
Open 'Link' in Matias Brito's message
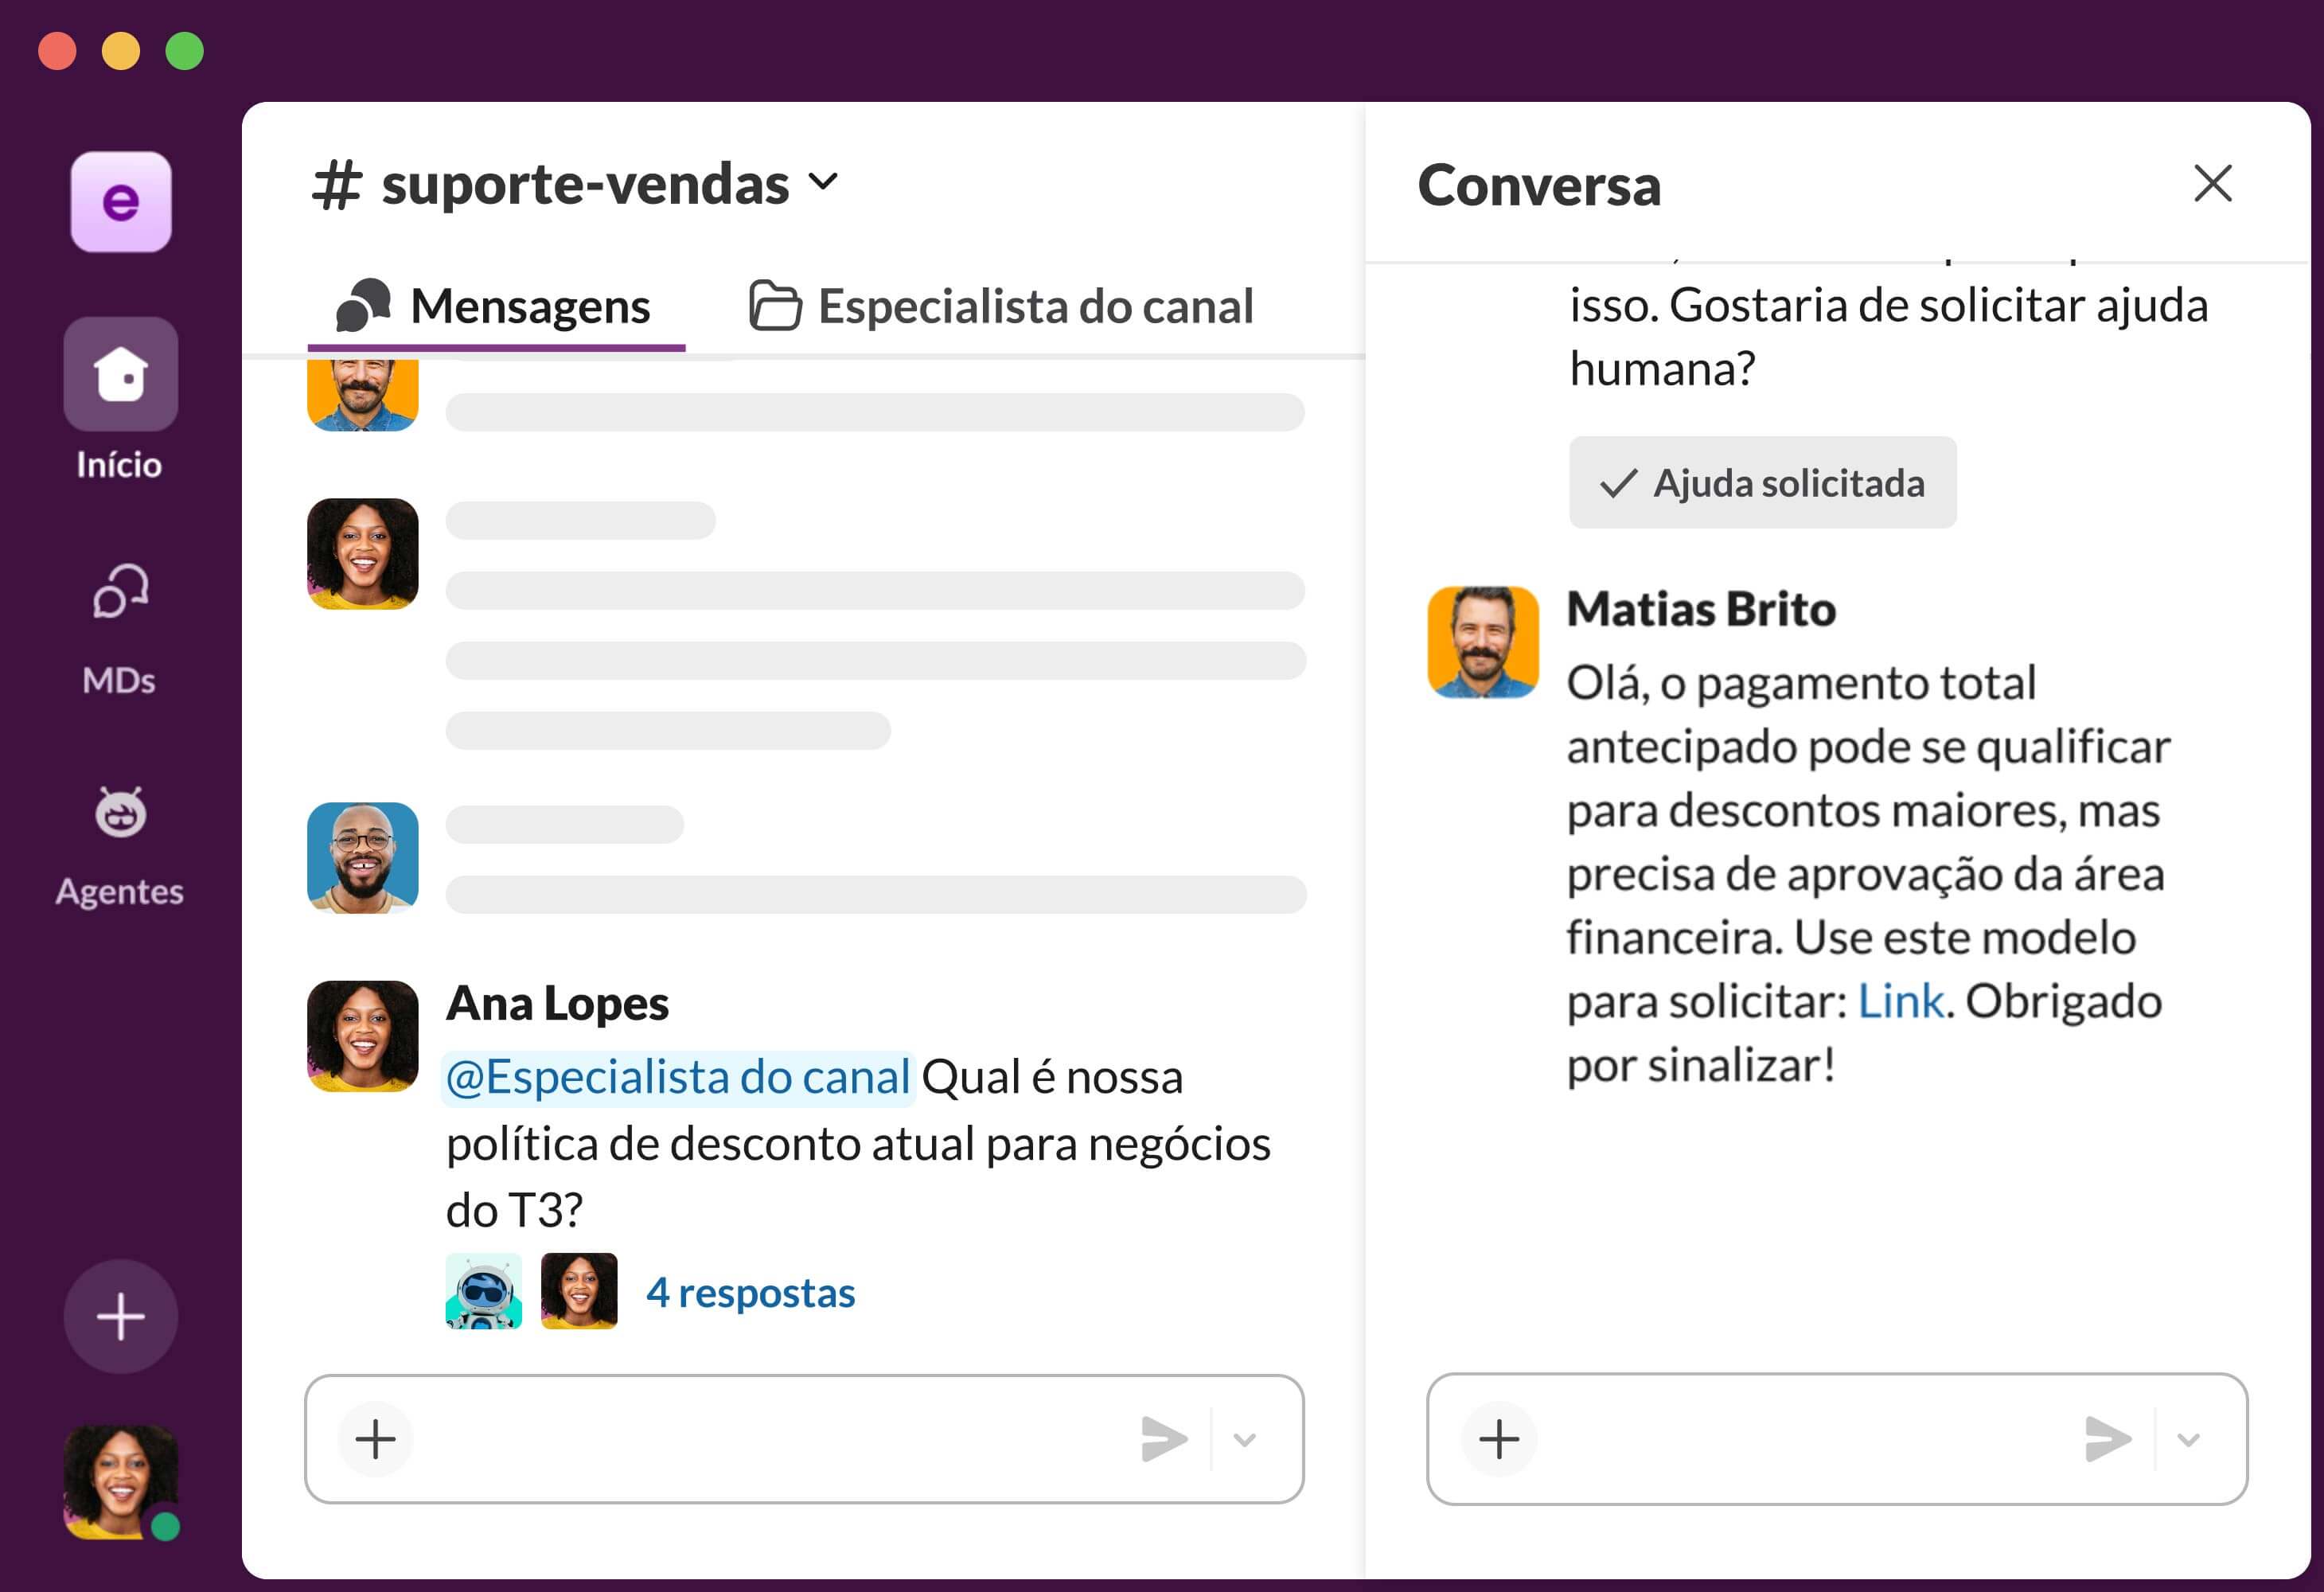(1900, 1001)
